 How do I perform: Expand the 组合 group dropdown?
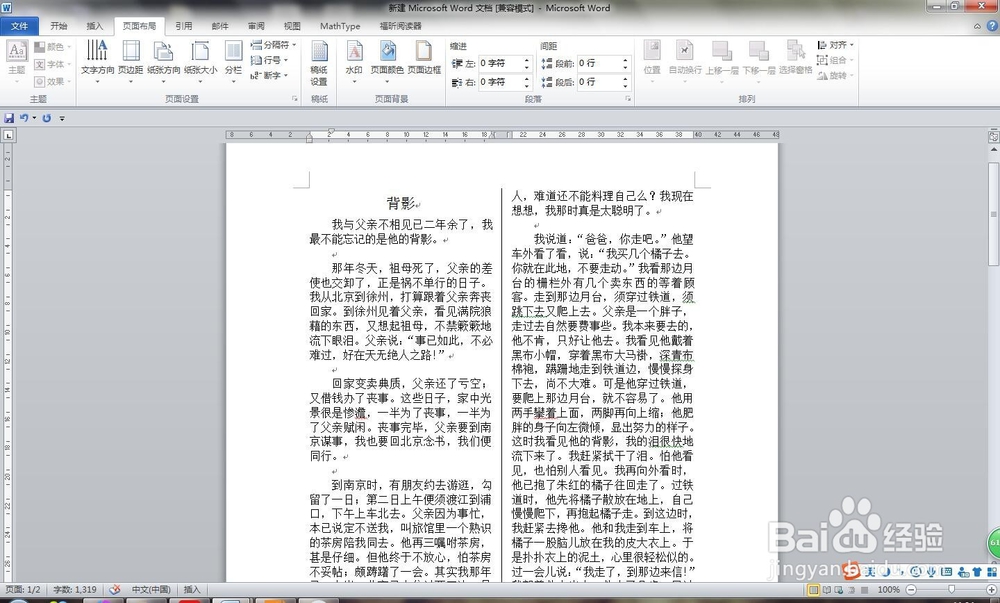point(835,60)
